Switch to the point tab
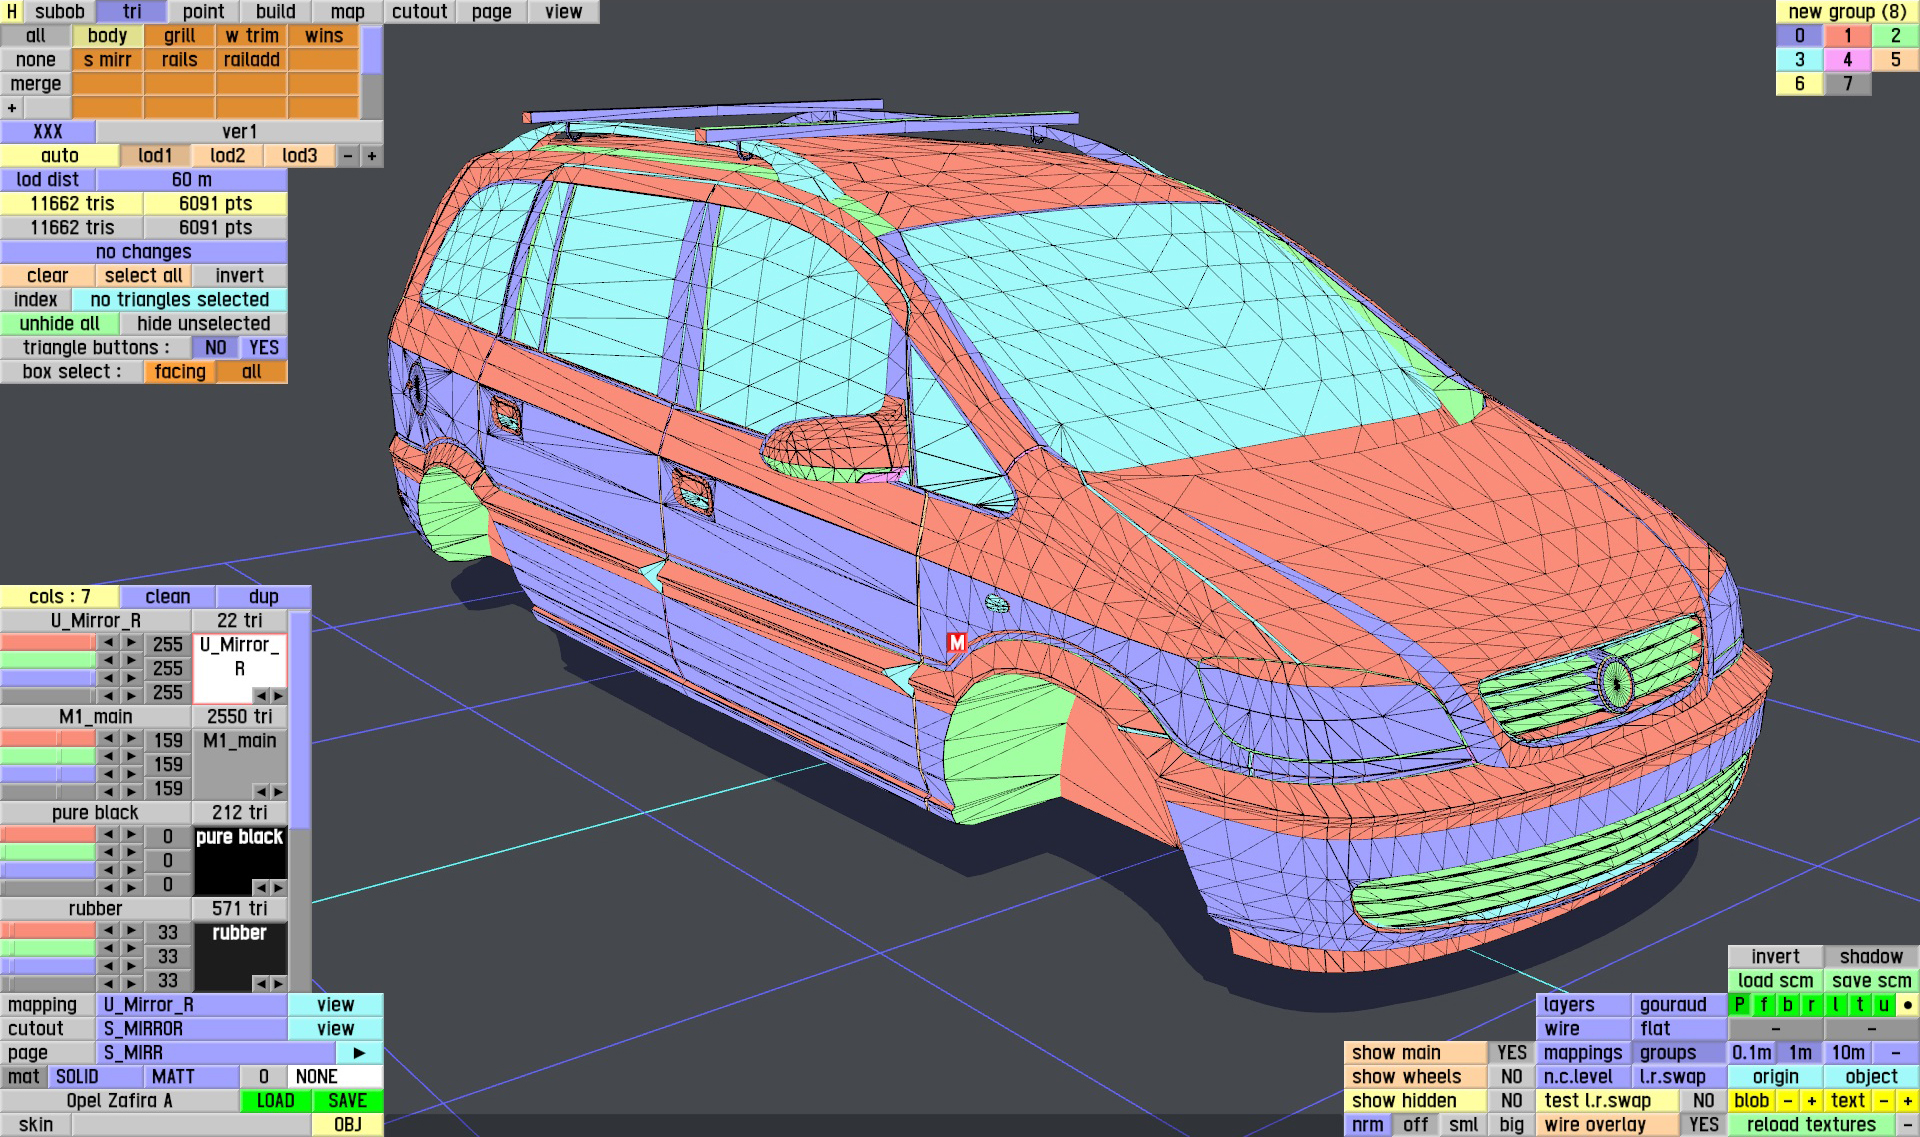 click(x=203, y=12)
